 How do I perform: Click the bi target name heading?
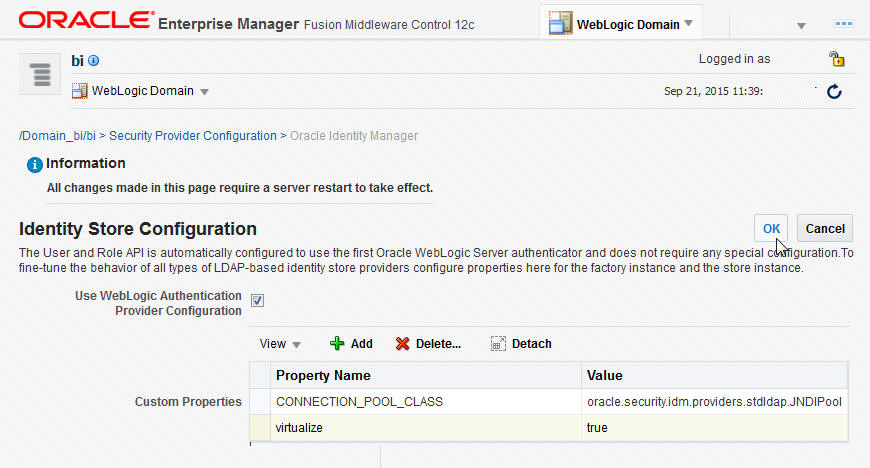[x=77, y=61]
